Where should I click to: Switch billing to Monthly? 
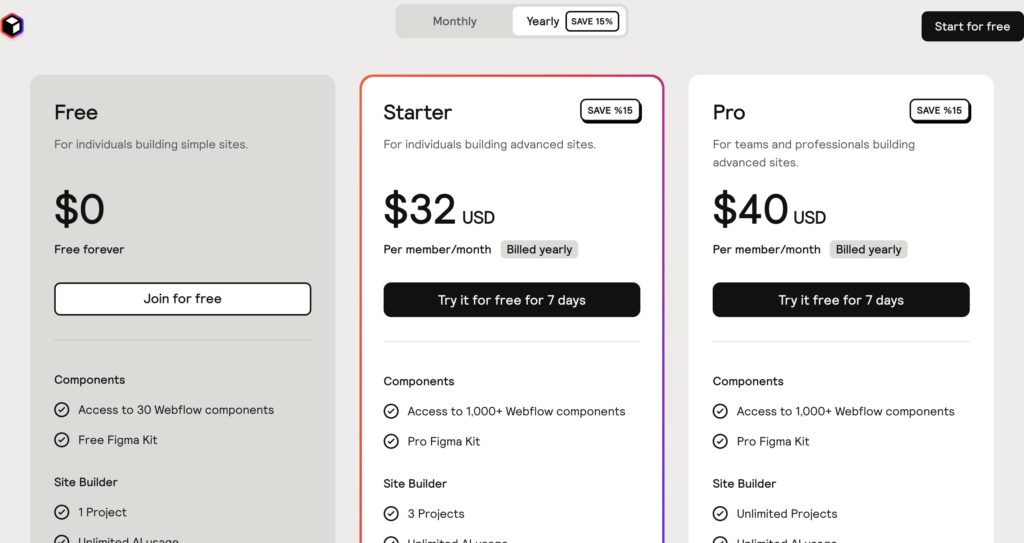pyautogui.click(x=455, y=21)
